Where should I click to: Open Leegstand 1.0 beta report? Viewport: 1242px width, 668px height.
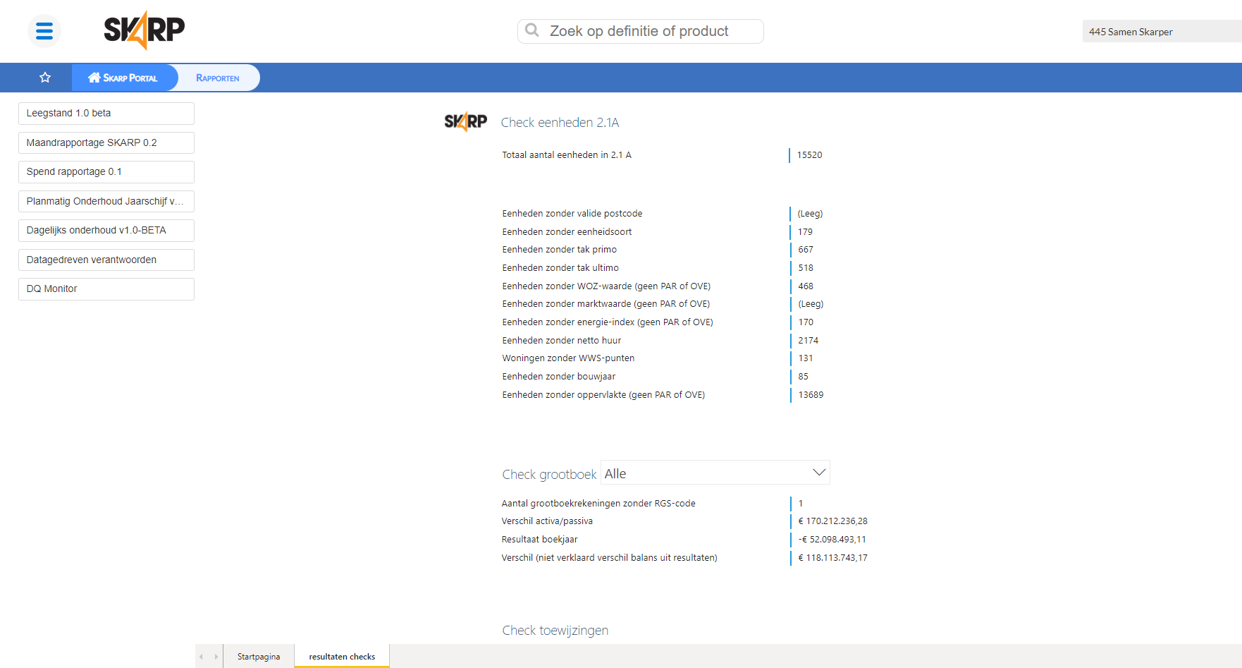pyautogui.click(x=106, y=113)
